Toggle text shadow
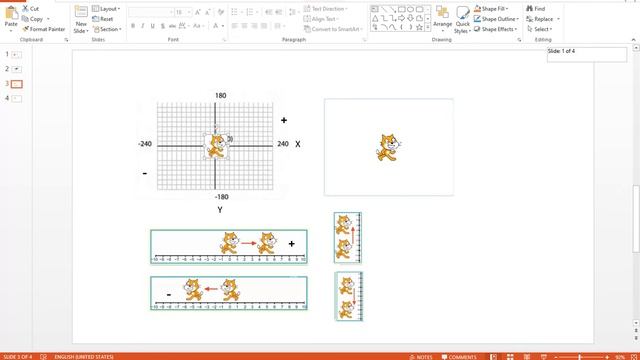This screenshot has height=360, width=640. coord(162,26)
